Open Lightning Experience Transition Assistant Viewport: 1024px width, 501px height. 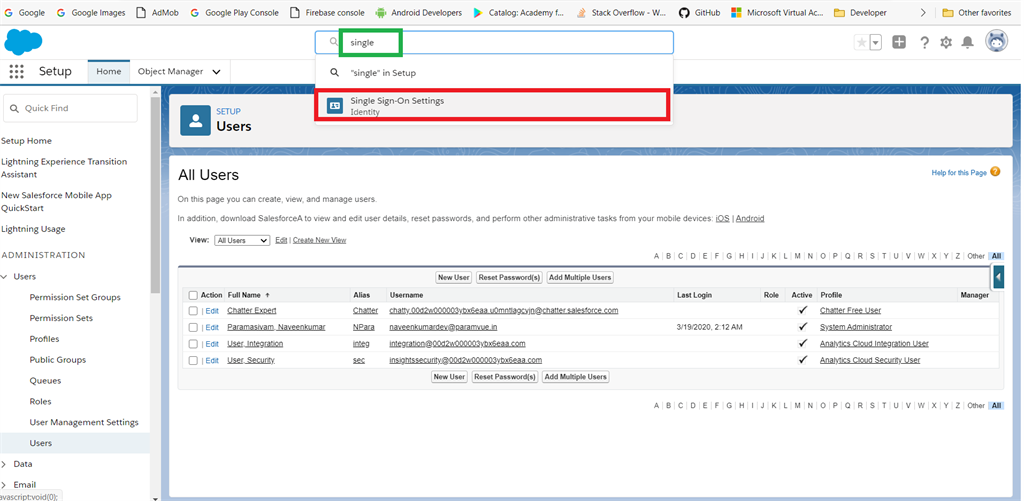[x=64, y=168]
